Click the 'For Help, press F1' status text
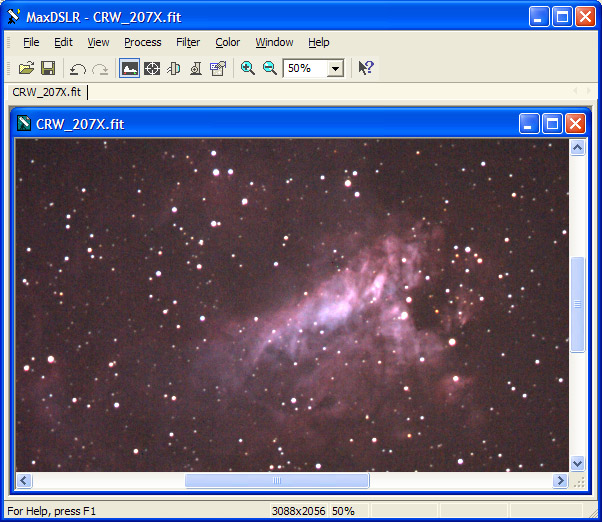602x522 pixels. point(51,511)
